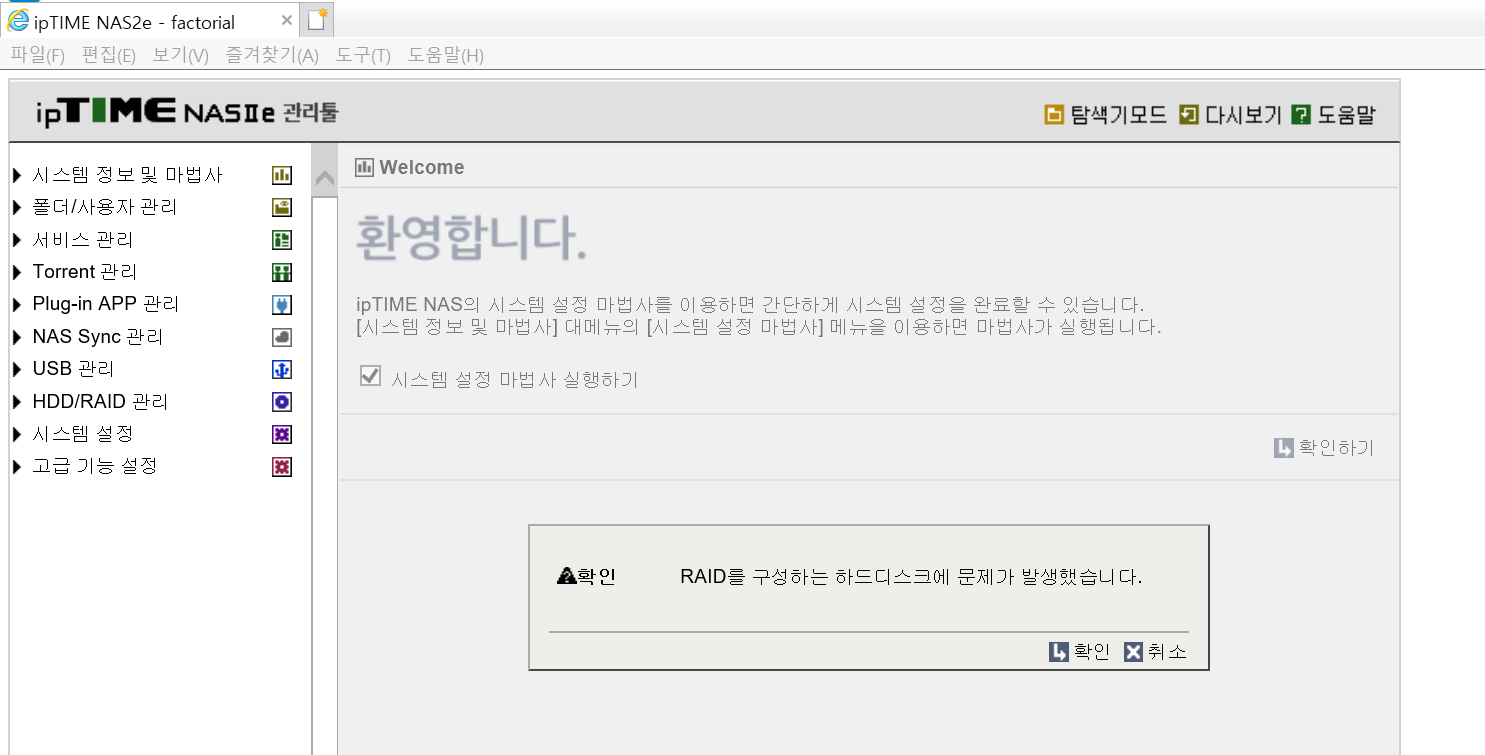Click the warning triangle icon in dialog

(567, 576)
